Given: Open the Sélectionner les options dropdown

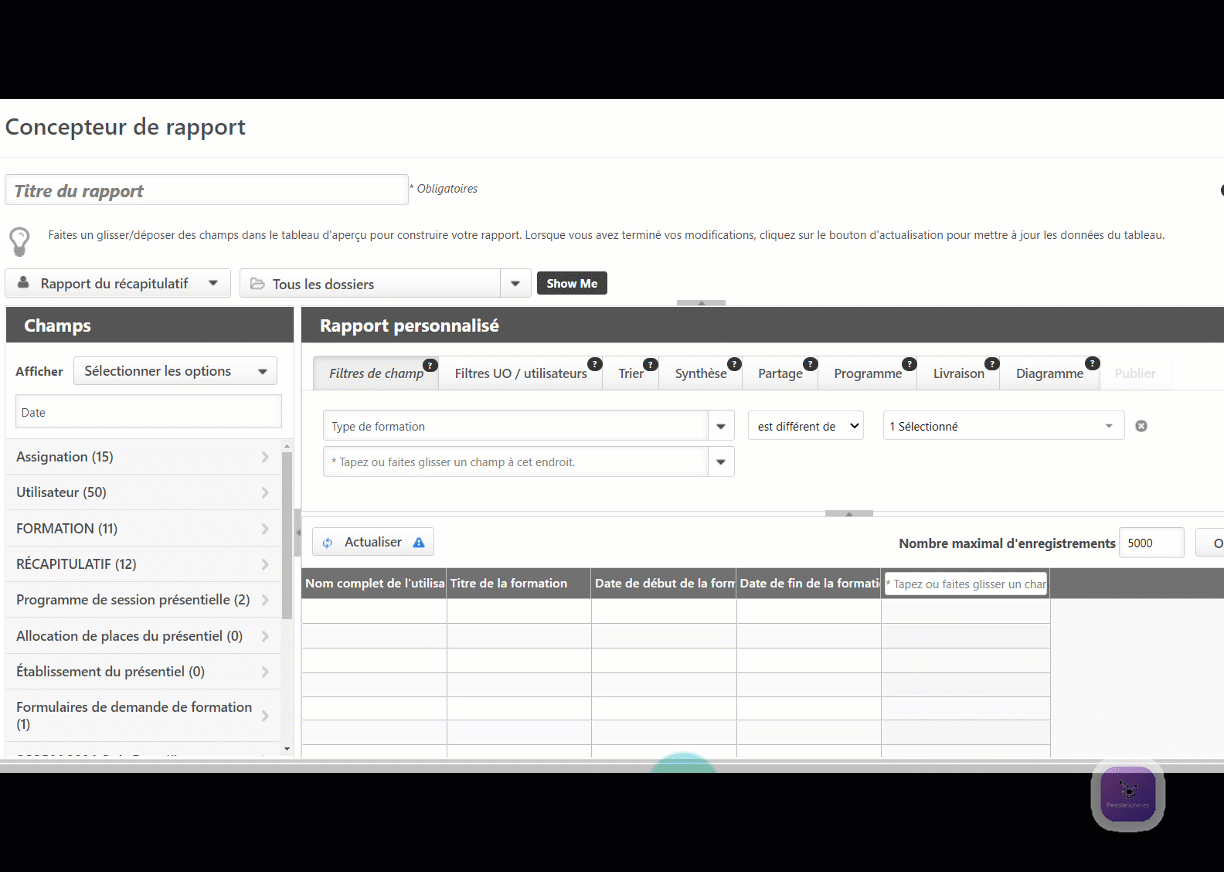Looking at the screenshot, I should click(x=175, y=371).
